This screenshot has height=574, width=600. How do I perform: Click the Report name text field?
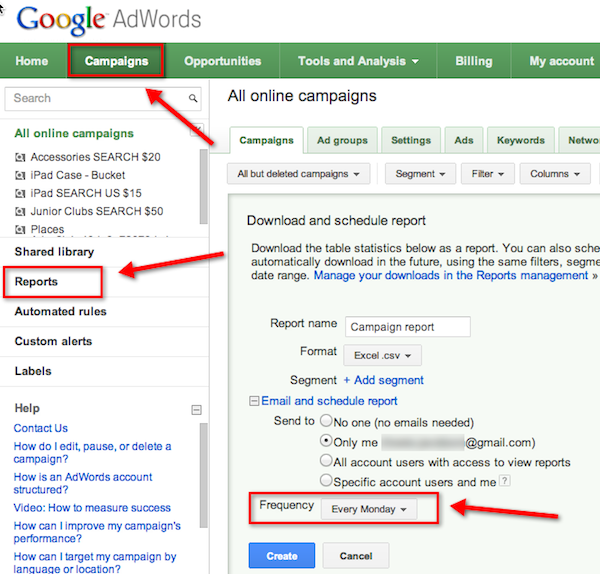pos(408,327)
